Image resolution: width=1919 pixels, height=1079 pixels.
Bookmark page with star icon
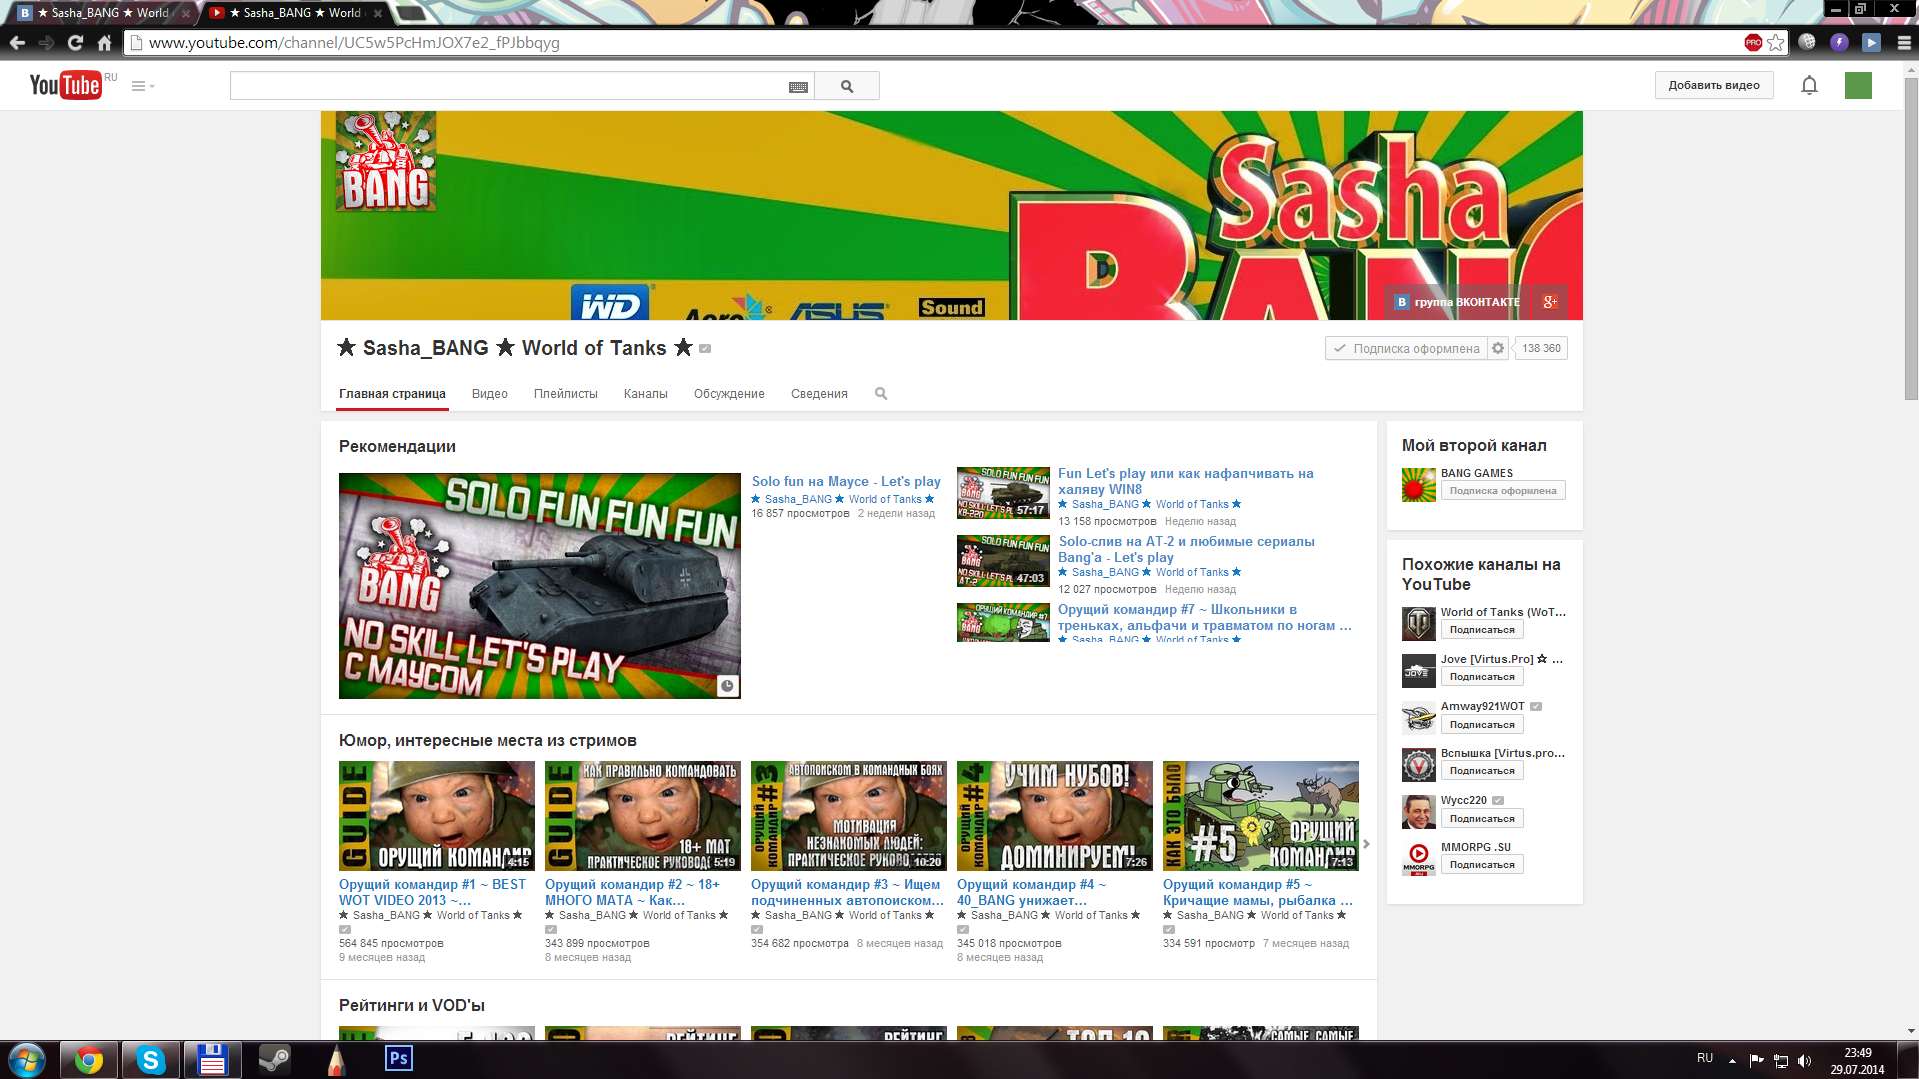click(1776, 42)
